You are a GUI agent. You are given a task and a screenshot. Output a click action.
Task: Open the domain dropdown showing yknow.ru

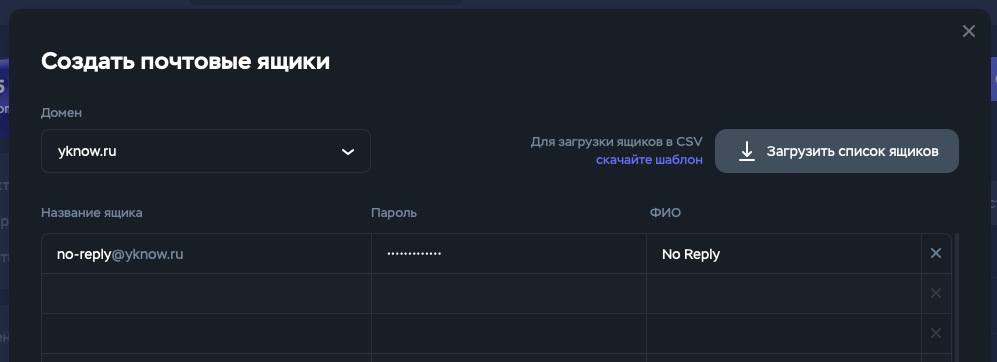[206, 151]
